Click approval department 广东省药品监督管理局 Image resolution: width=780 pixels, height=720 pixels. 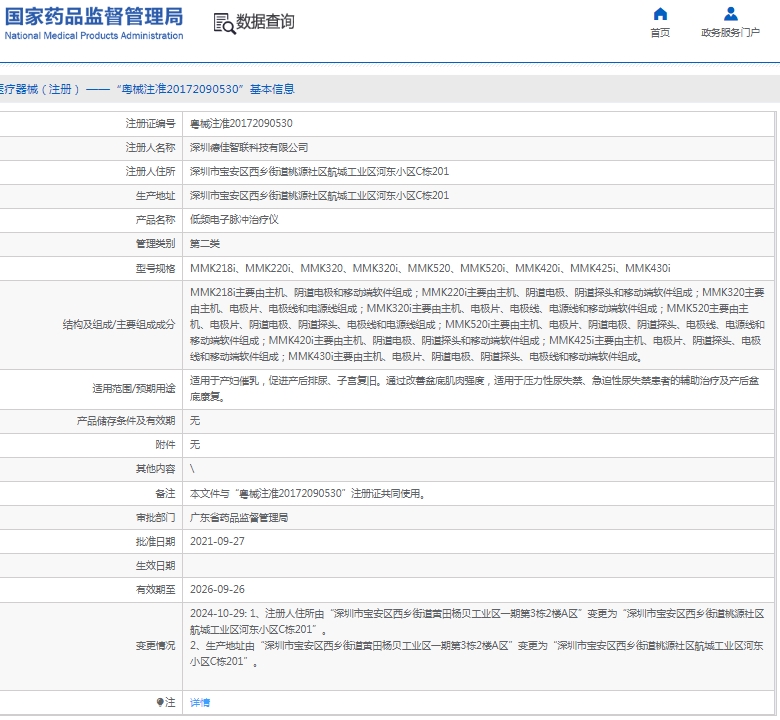click(239, 517)
